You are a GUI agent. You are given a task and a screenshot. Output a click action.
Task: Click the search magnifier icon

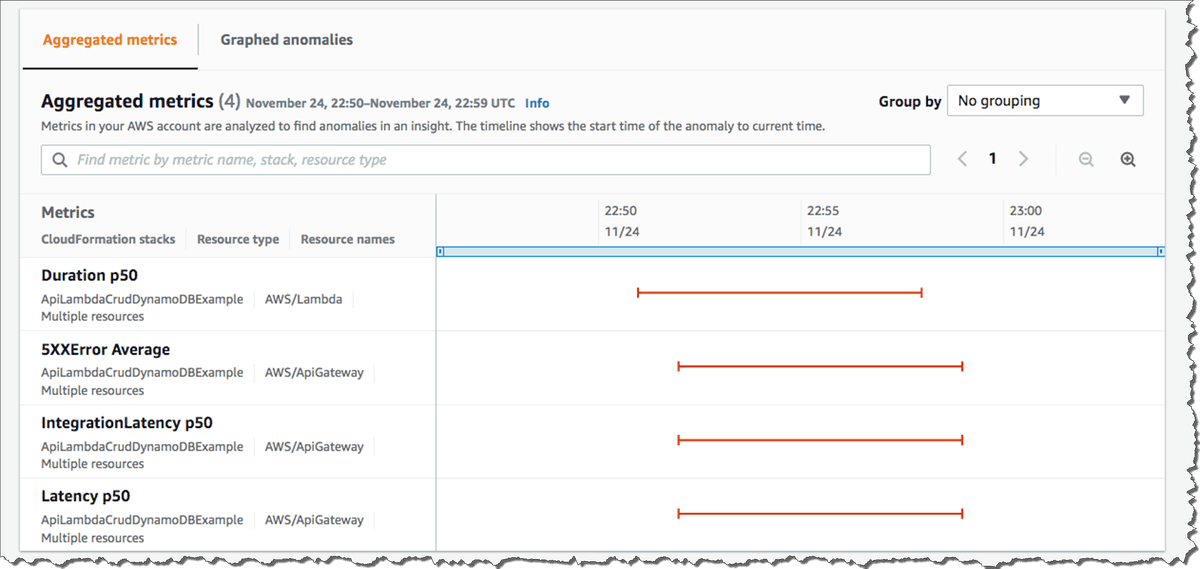coord(60,160)
